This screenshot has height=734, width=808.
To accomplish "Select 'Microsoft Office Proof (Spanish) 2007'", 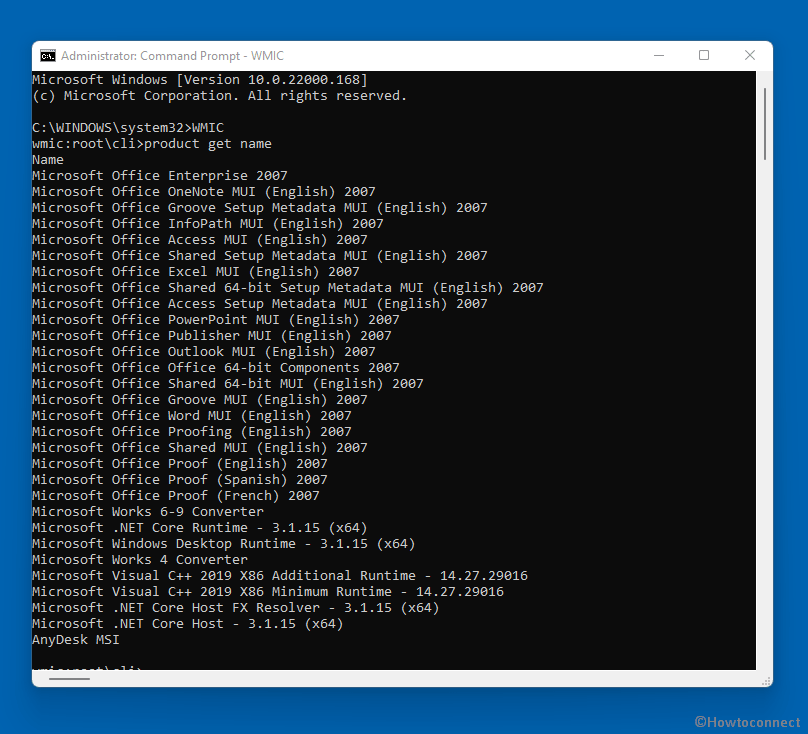I will point(180,479).
